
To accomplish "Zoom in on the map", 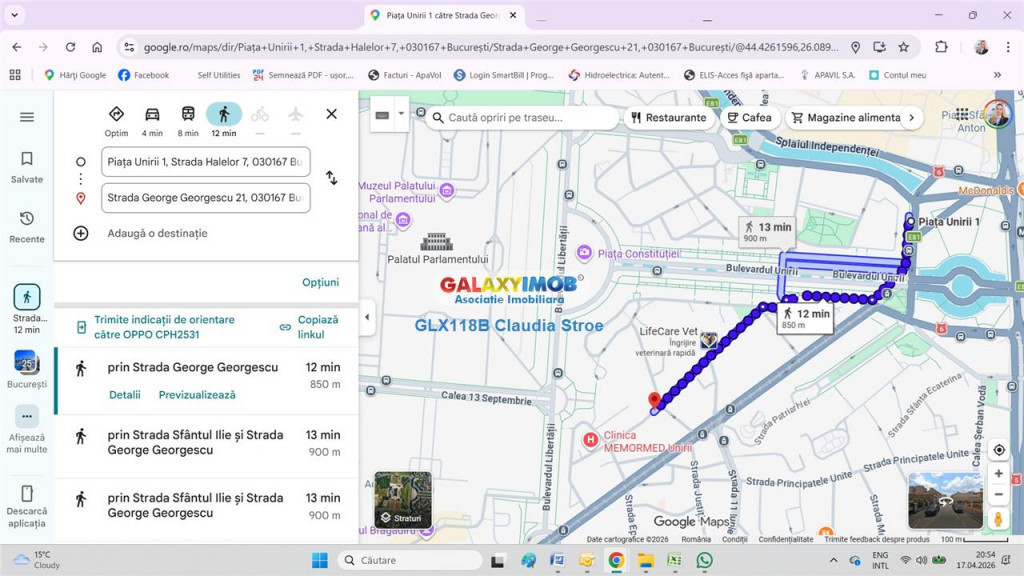I will point(998,473).
